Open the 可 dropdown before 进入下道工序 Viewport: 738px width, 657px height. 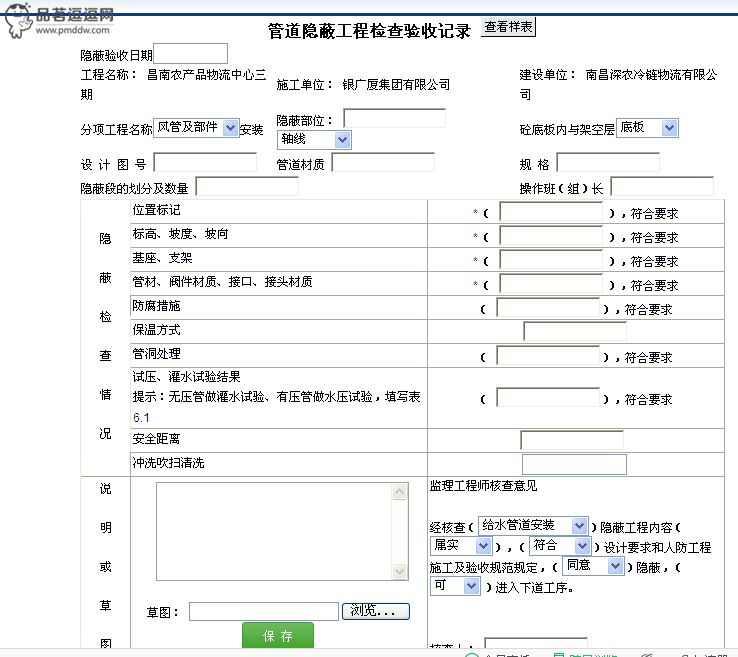tap(455, 586)
